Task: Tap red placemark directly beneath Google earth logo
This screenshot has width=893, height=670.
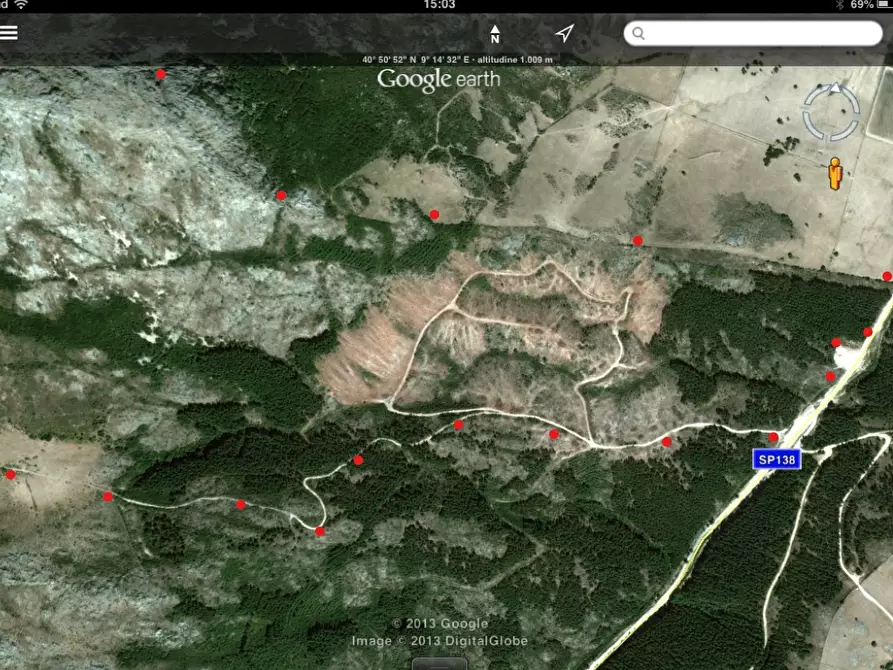Action: click(434, 214)
